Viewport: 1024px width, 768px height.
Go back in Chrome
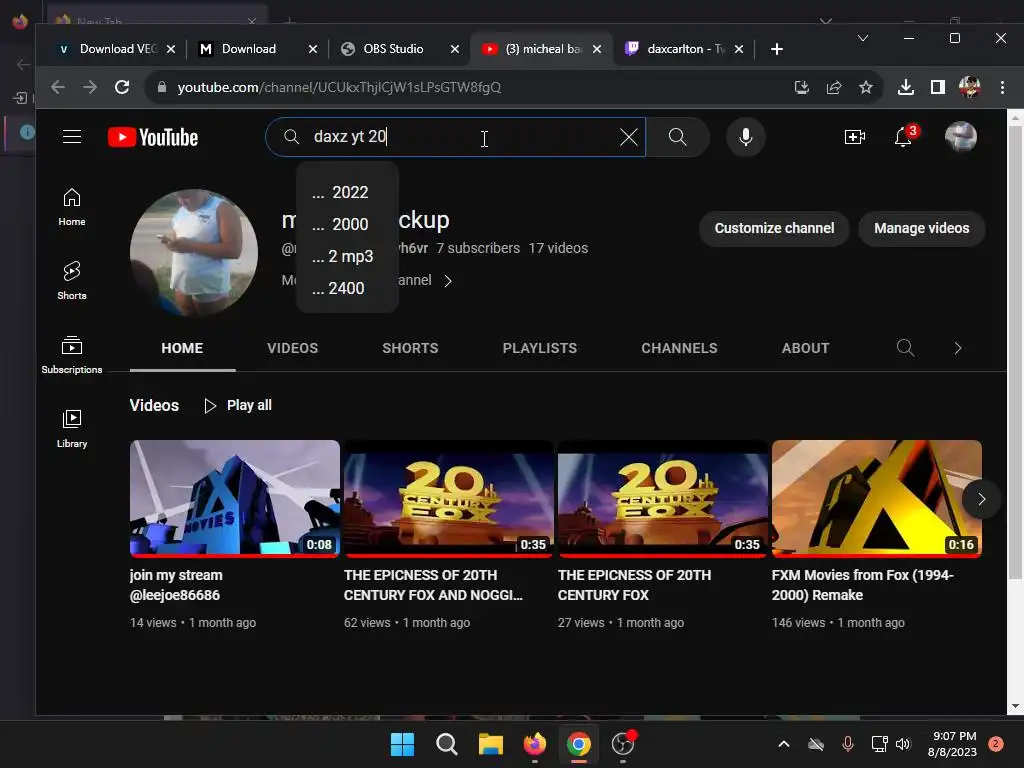[x=57, y=87]
